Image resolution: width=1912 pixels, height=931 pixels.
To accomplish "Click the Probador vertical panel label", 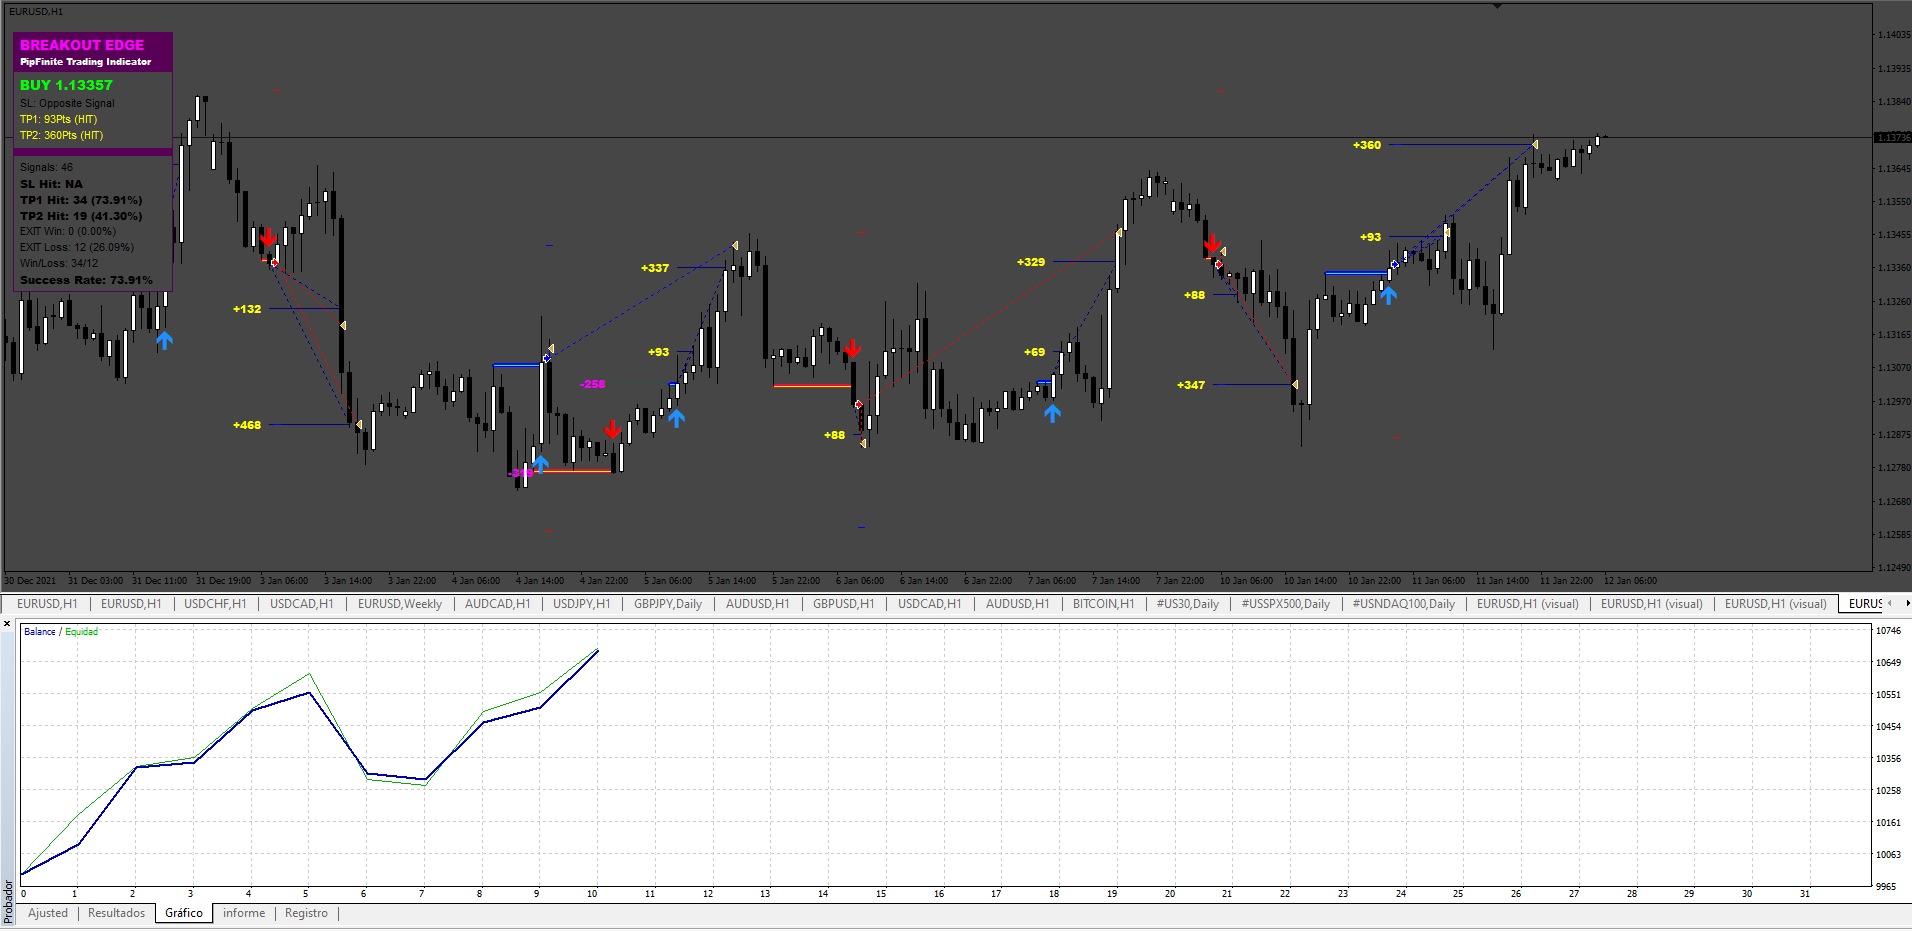I will 8,901.
